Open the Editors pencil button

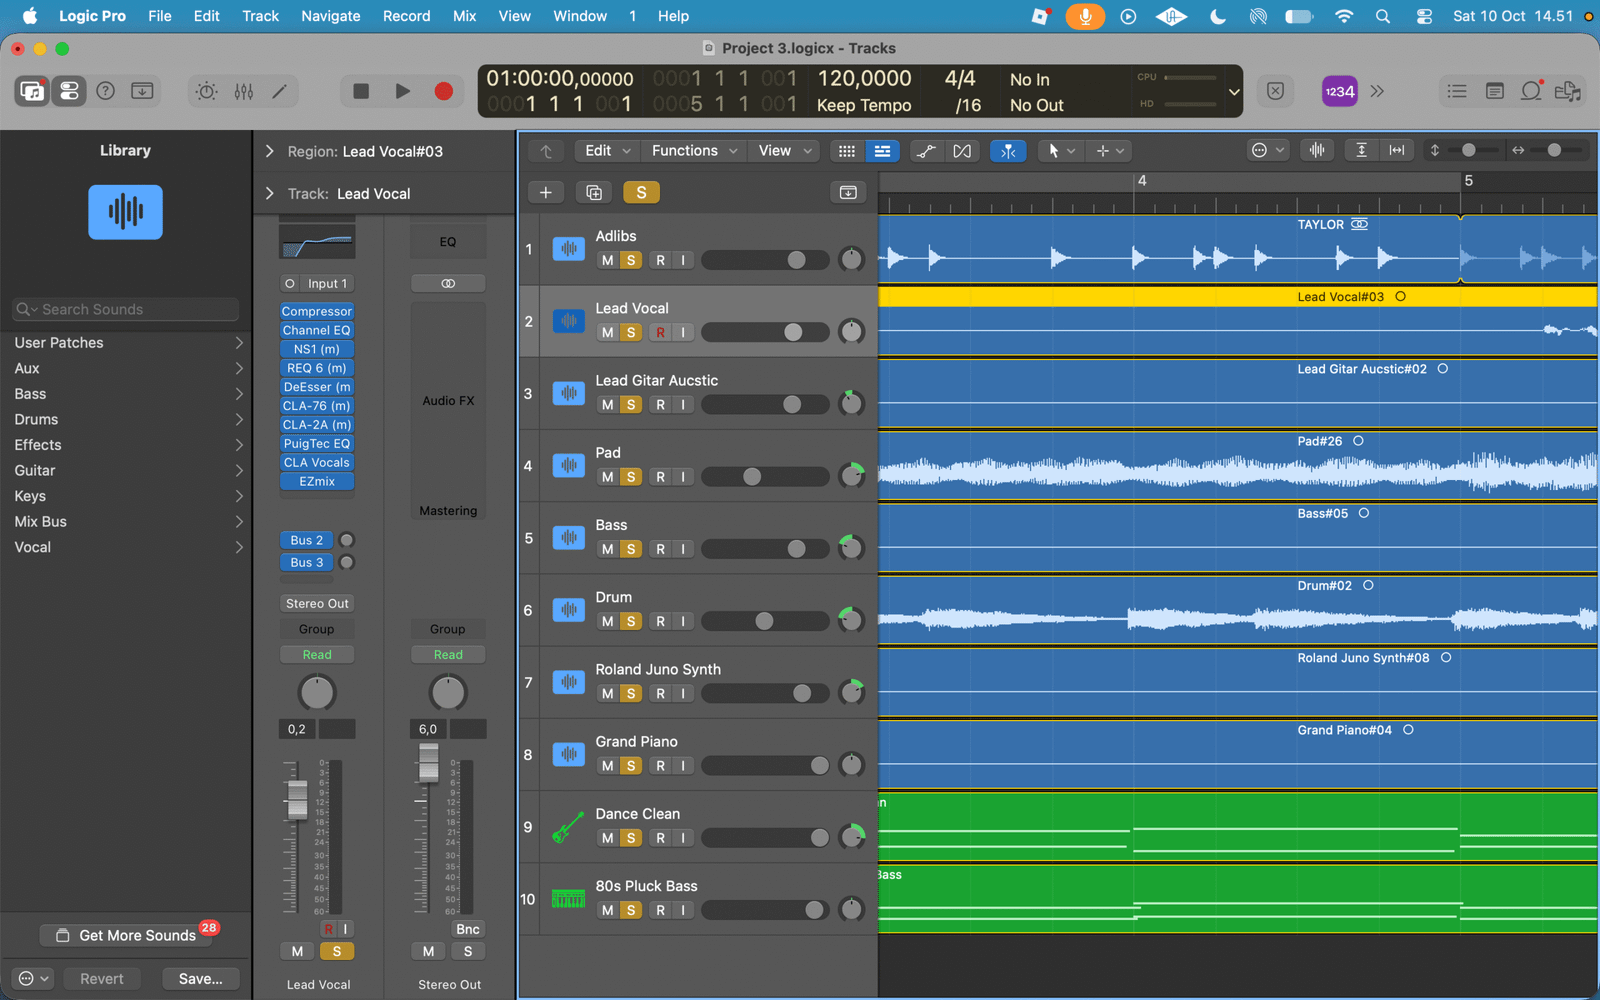[x=280, y=91]
